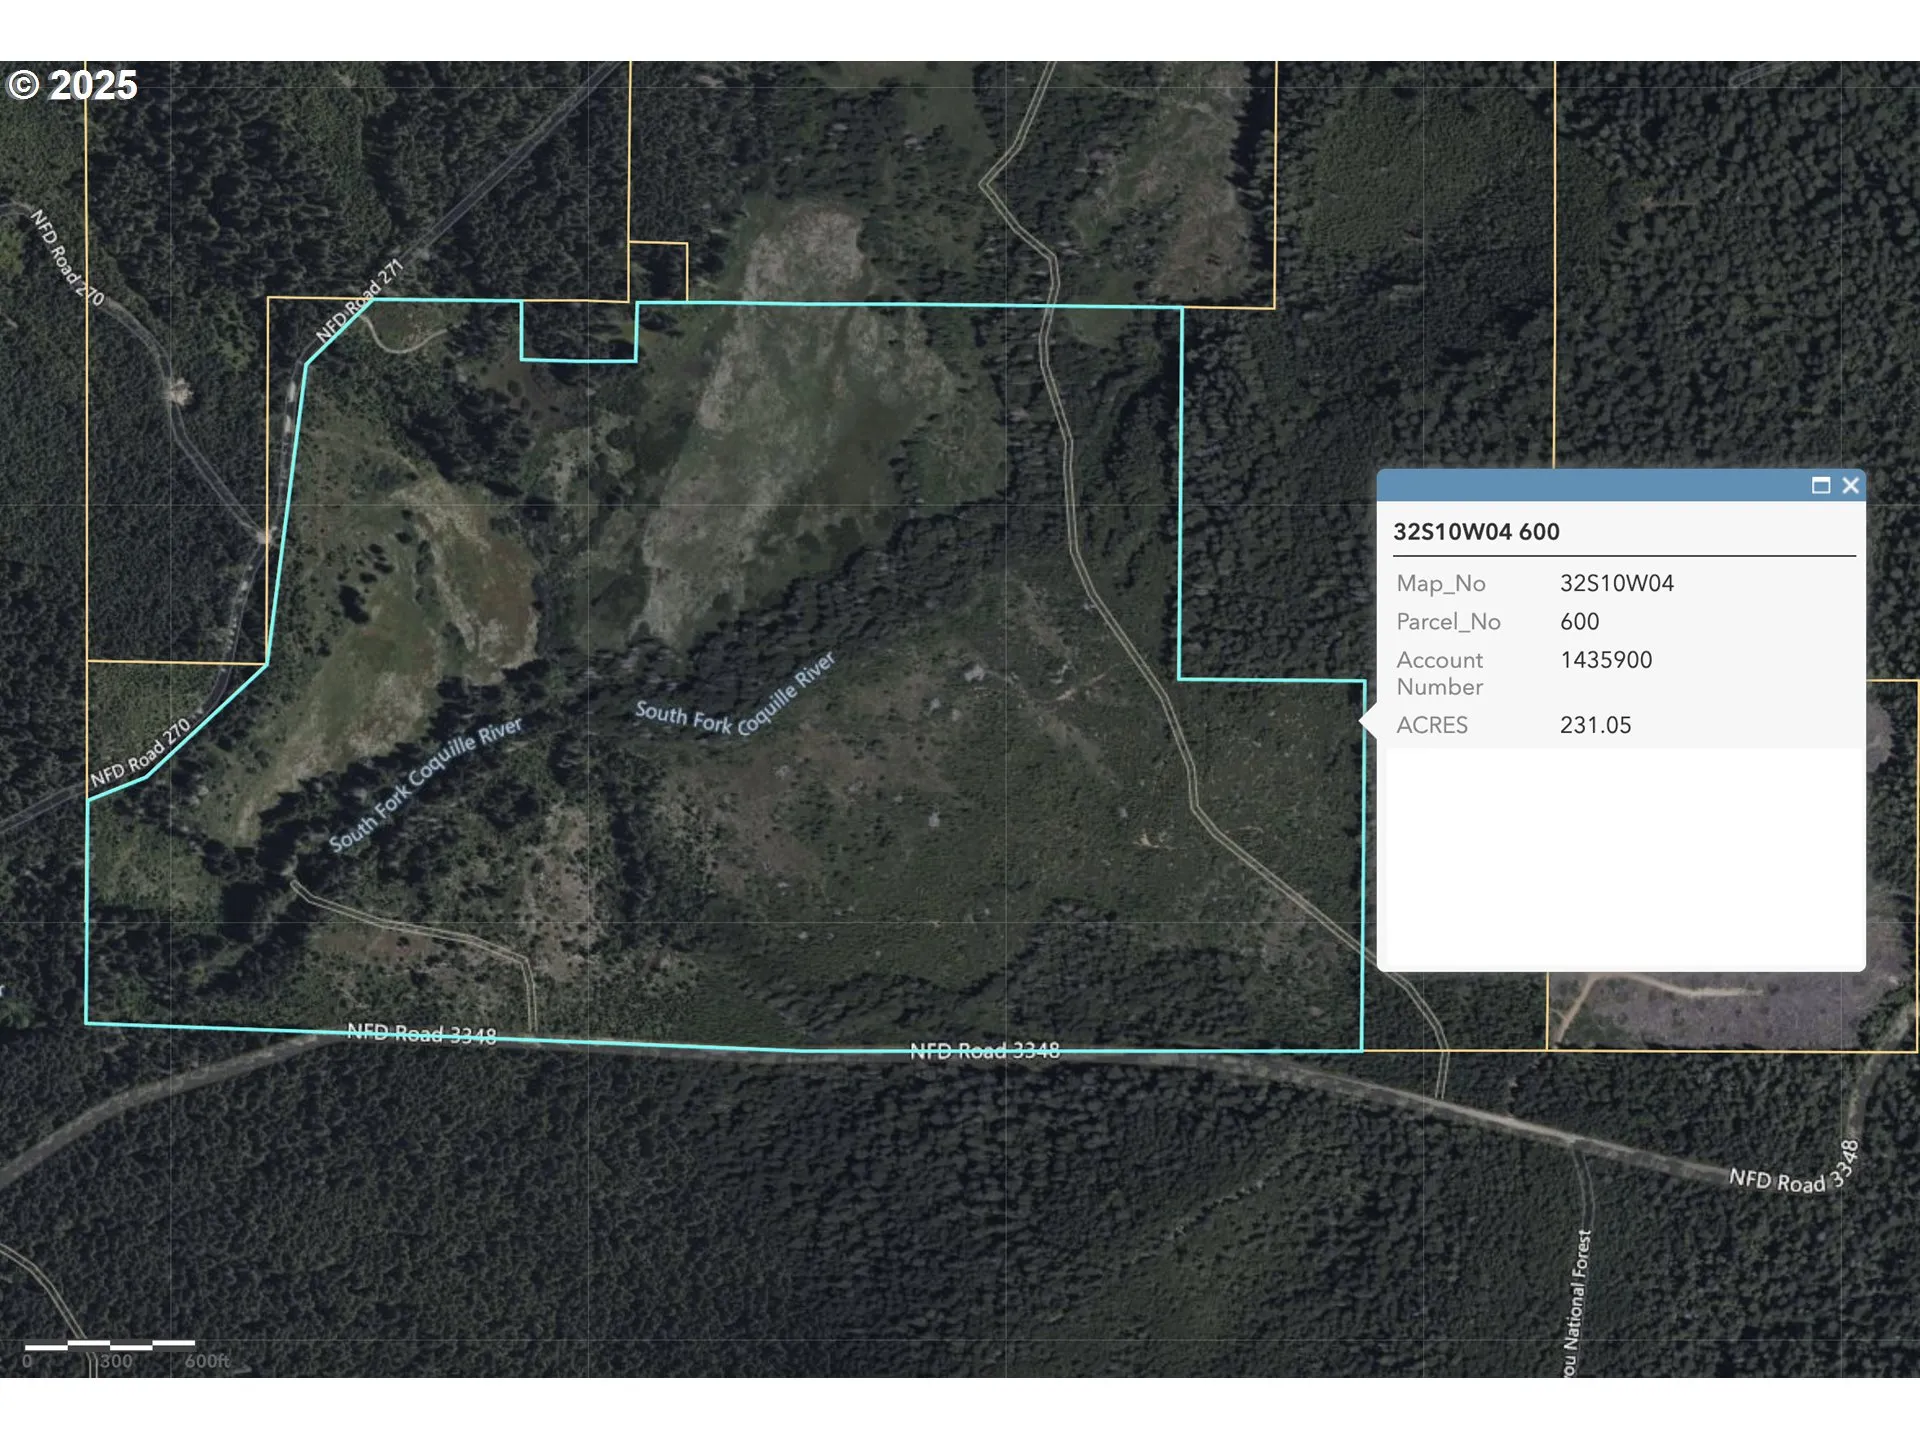Maximize the parcel info popup
1920x1440 pixels.
point(1820,485)
